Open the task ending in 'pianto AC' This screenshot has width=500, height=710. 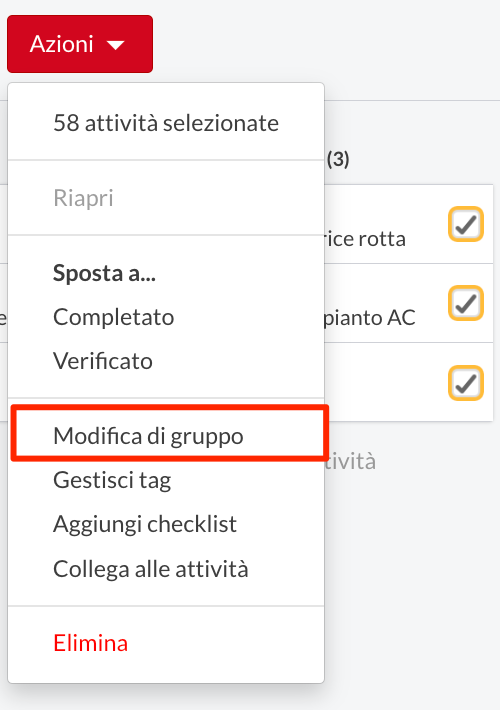[370, 317]
